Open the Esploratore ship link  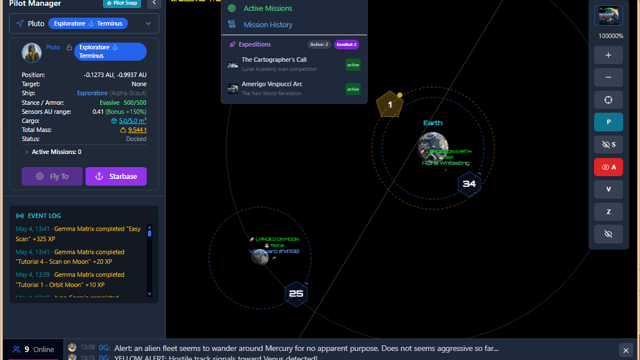[x=92, y=93]
